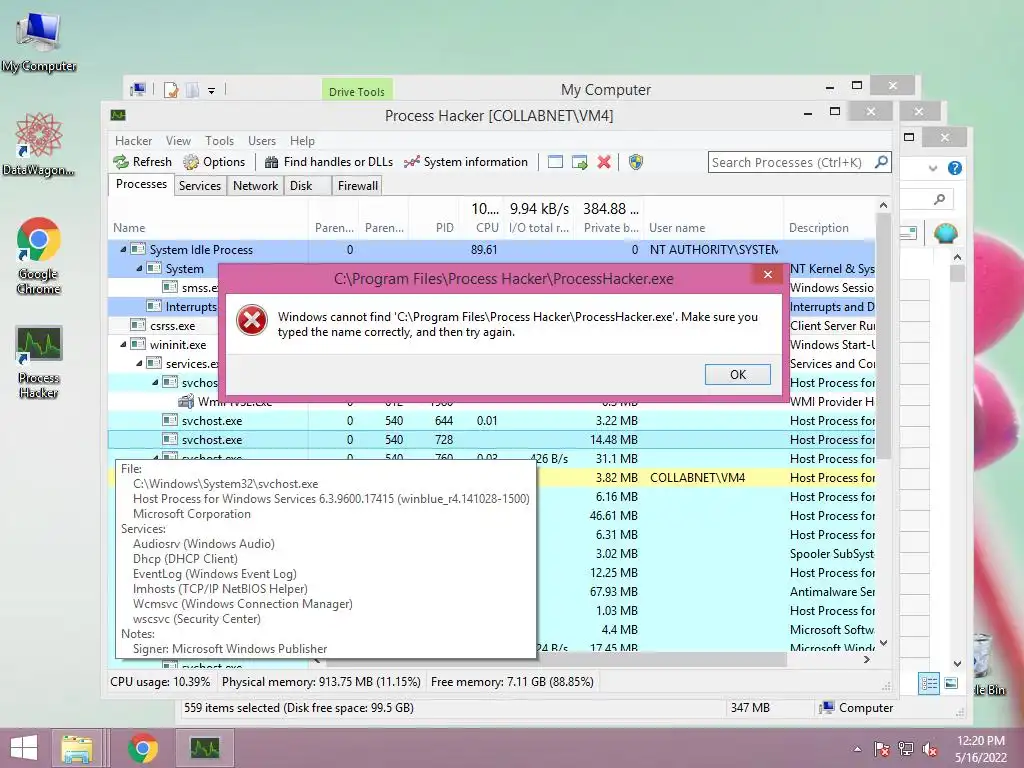Open the My Computer desktop icon
The image size is (1024, 768).
click(39, 42)
